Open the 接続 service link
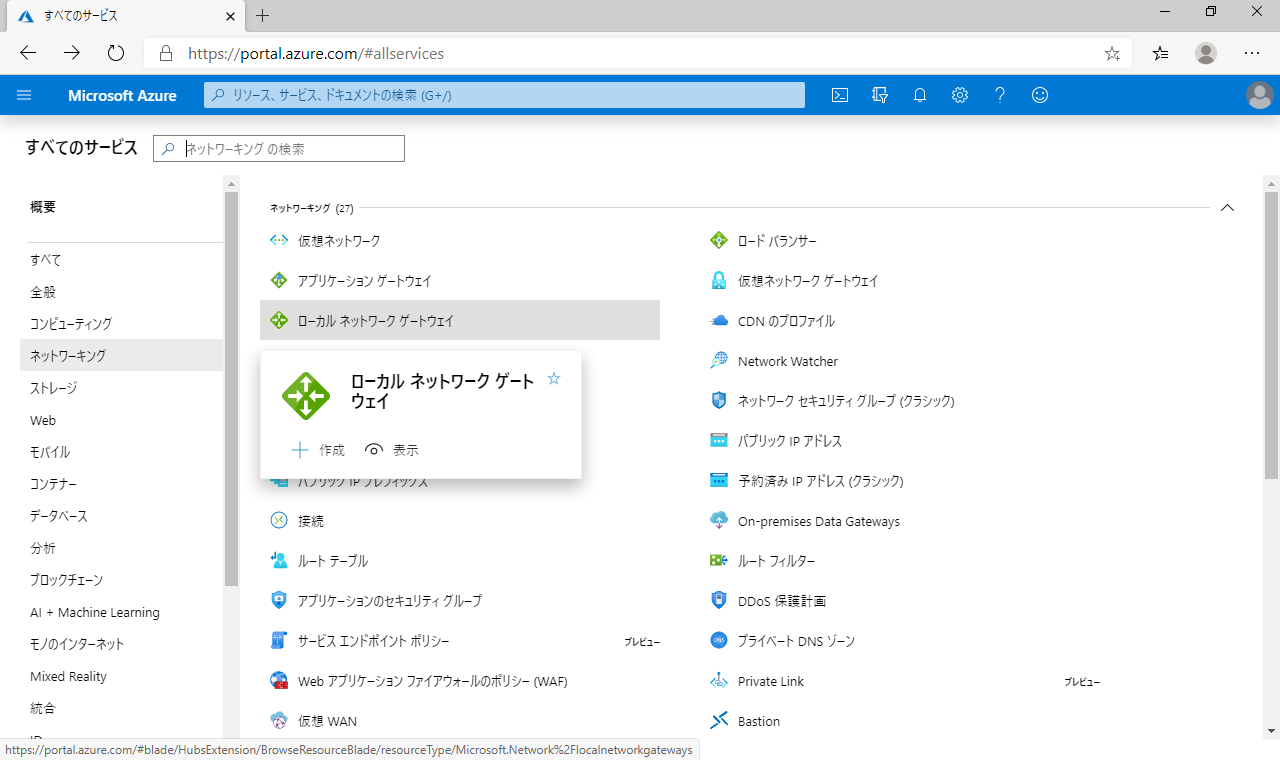This screenshot has width=1280, height=760. click(311, 521)
